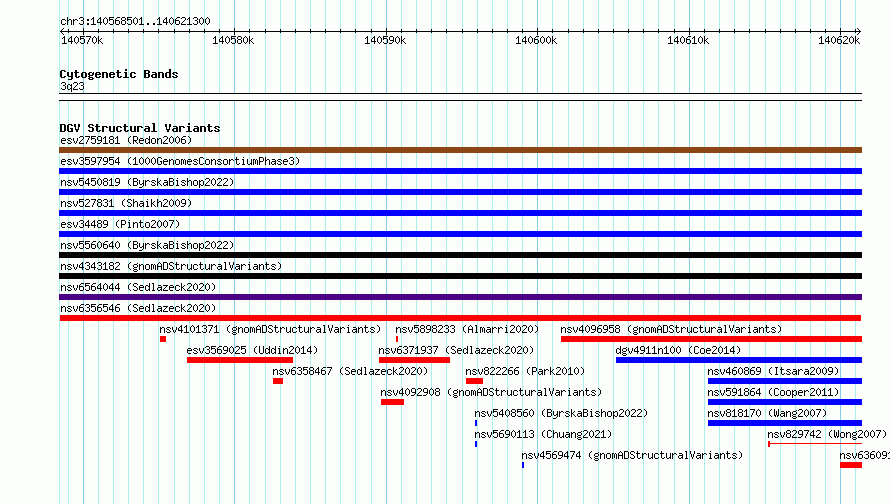Select the brown esv2759181 variant bar
The image size is (890, 504).
pos(460,150)
